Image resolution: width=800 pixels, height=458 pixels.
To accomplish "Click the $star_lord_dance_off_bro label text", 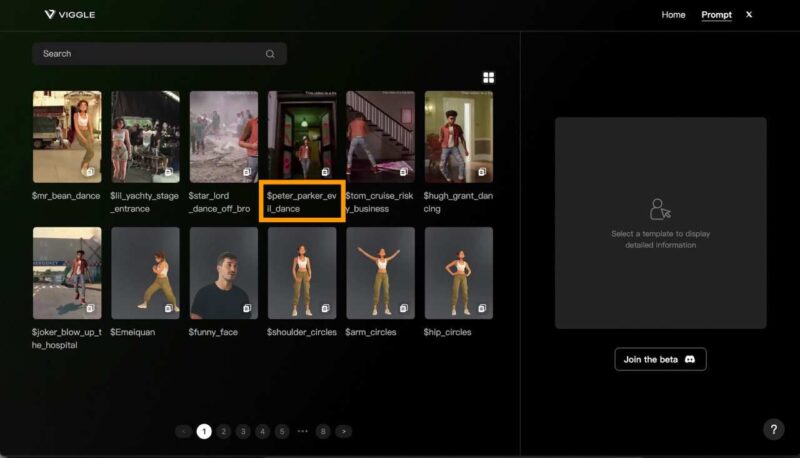I will (x=219, y=202).
